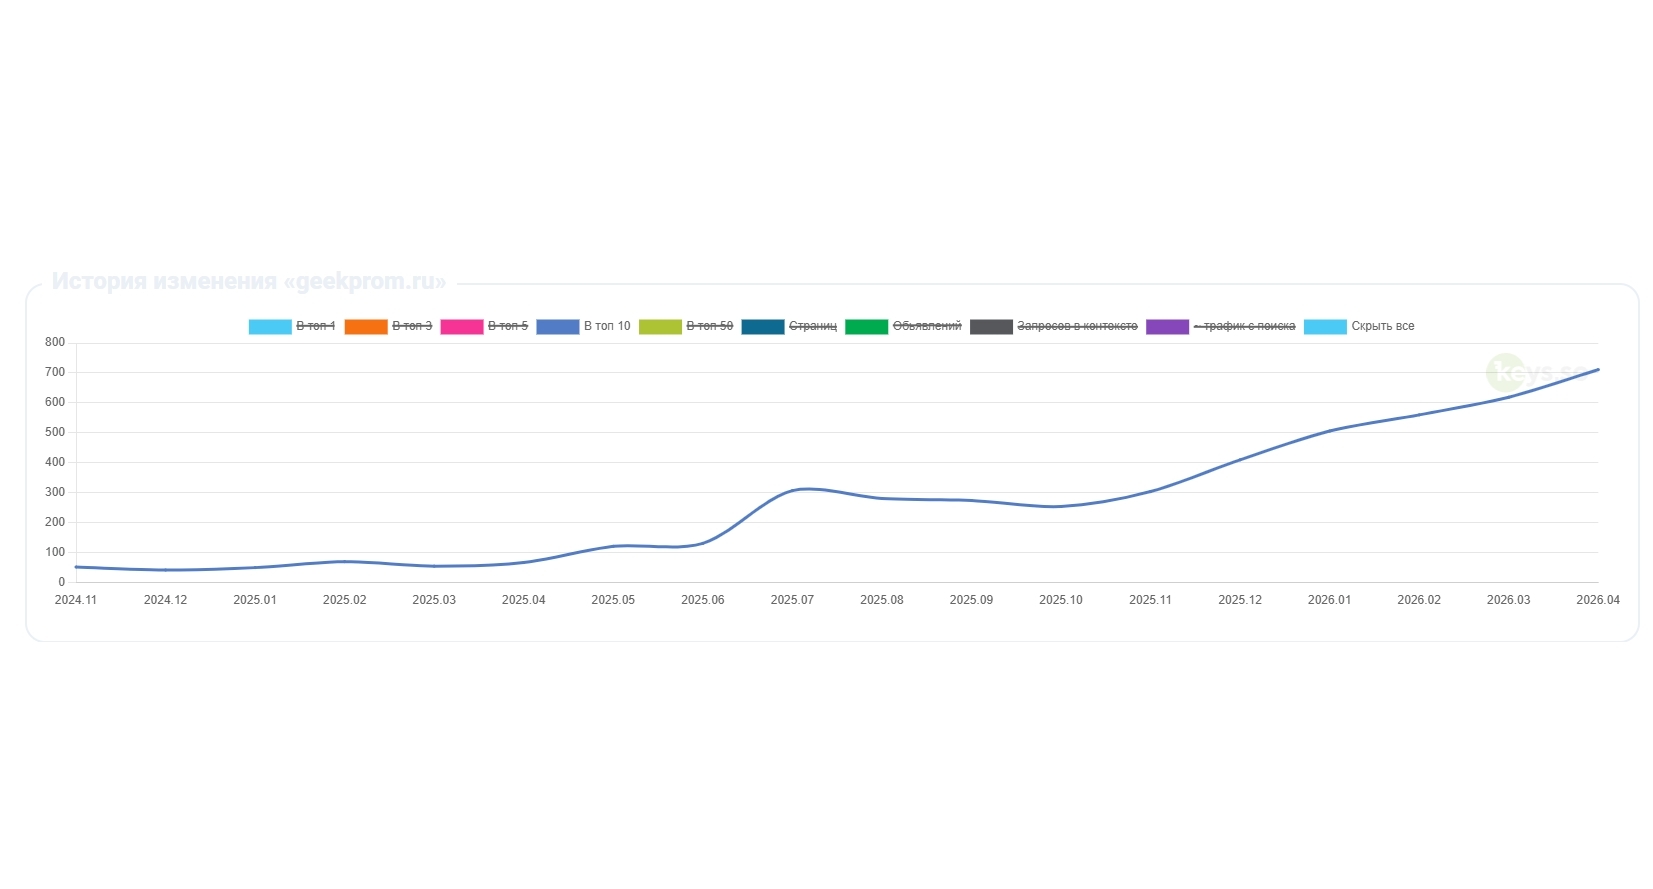Toggle the «В топ 1» legend series
The image size is (1653, 889).
pyautogui.click(x=292, y=326)
